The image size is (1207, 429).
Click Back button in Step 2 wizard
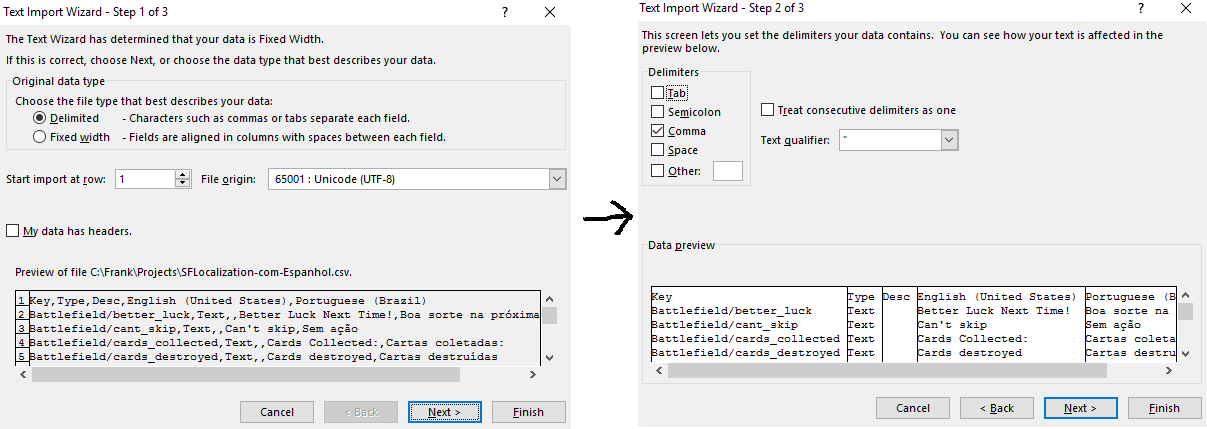point(995,408)
